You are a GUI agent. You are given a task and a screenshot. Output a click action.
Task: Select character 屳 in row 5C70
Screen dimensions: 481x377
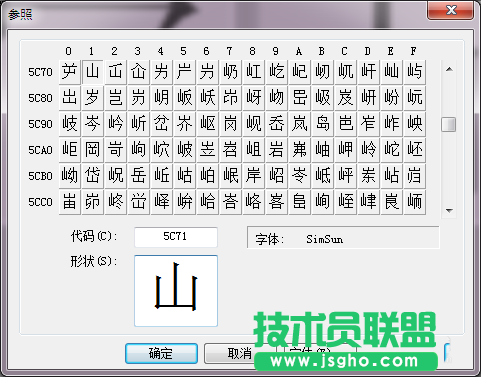[x=138, y=72]
